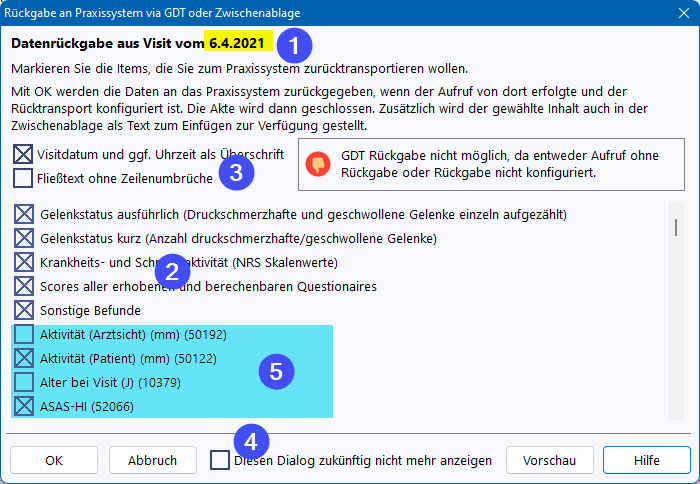This screenshot has width=700, height=484.
Task: Click 'Markieren Sie die Items' instruction text
Action: (x=239, y=69)
